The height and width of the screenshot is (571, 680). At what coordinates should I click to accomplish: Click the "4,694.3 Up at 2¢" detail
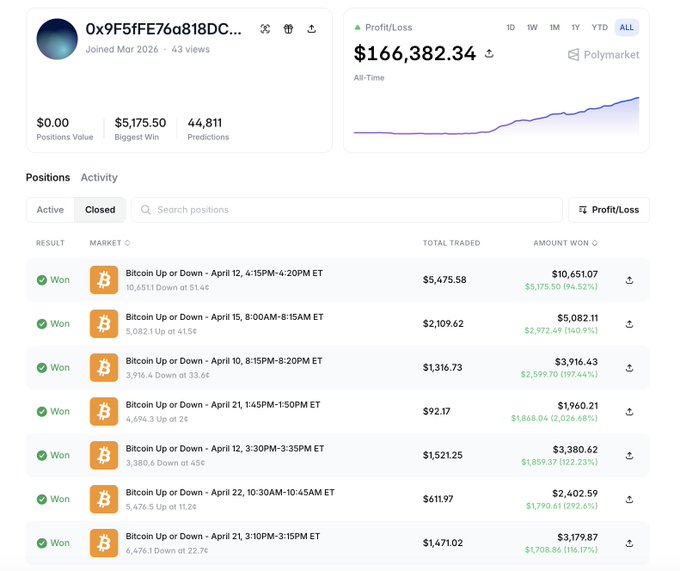click(157, 419)
